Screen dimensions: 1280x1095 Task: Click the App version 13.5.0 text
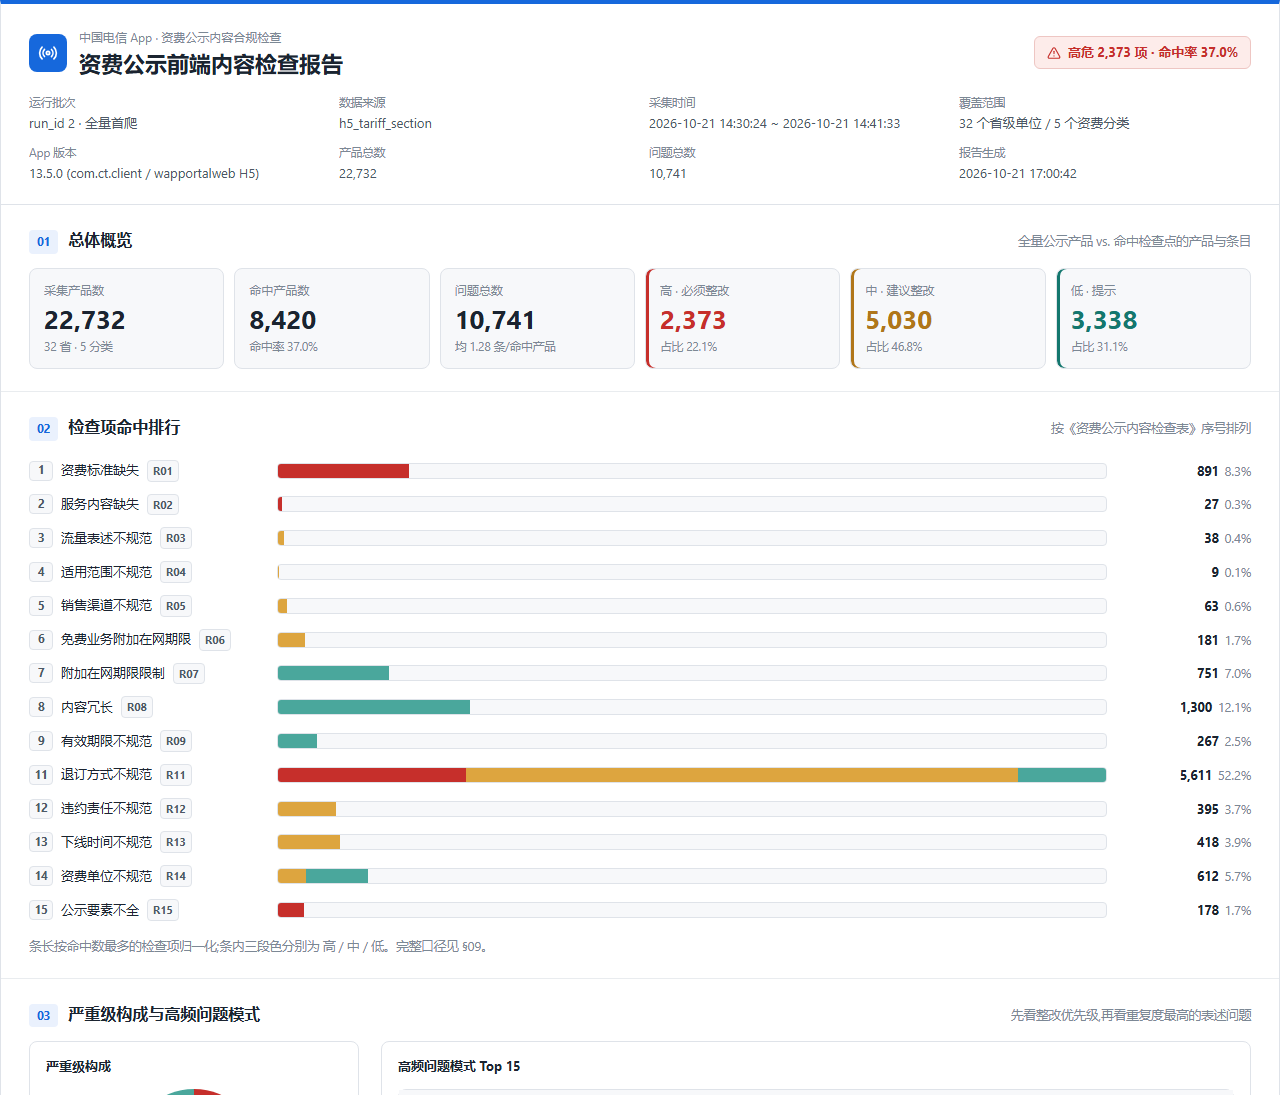(144, 173)
